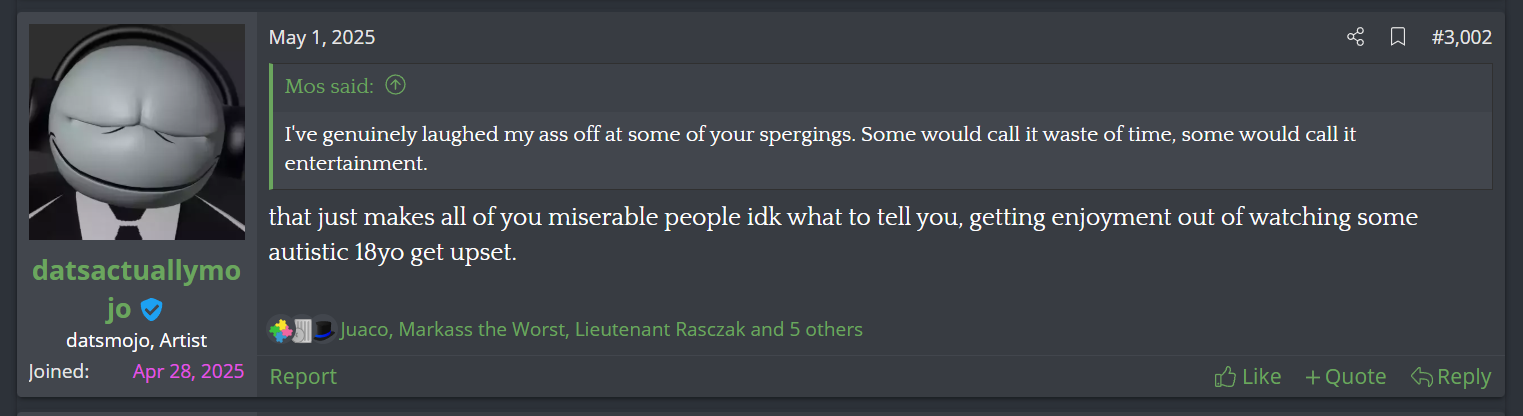Click the "datsmojo, Artist" user title

(136, 340)
